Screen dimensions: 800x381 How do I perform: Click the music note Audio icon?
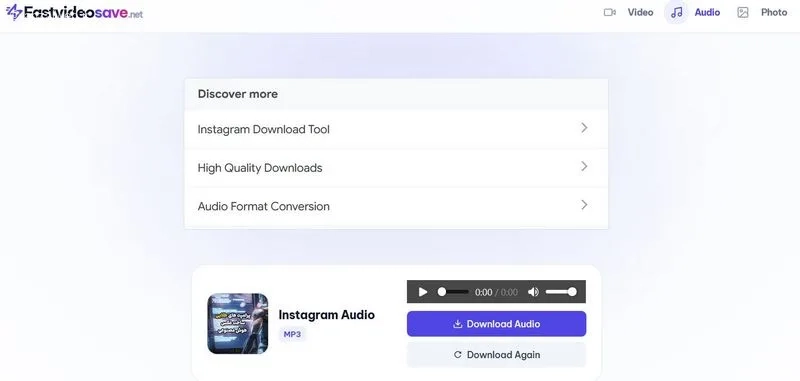[677, 12]
